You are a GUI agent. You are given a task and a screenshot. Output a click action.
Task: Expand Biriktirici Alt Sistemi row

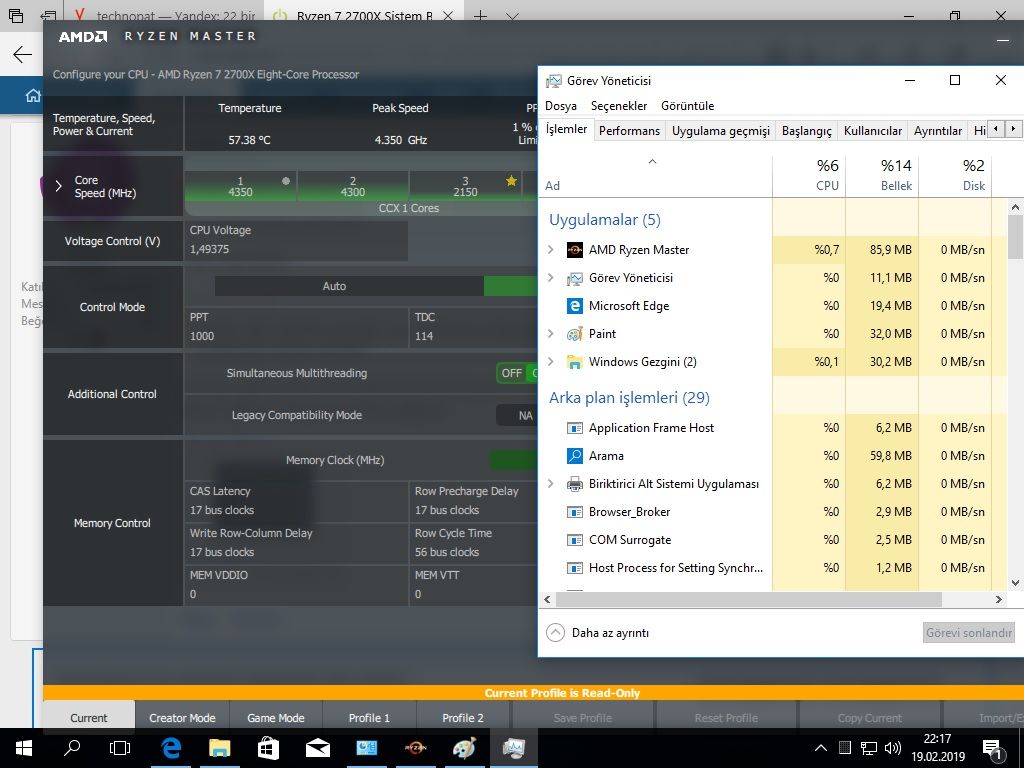click(x=551, y=484)
